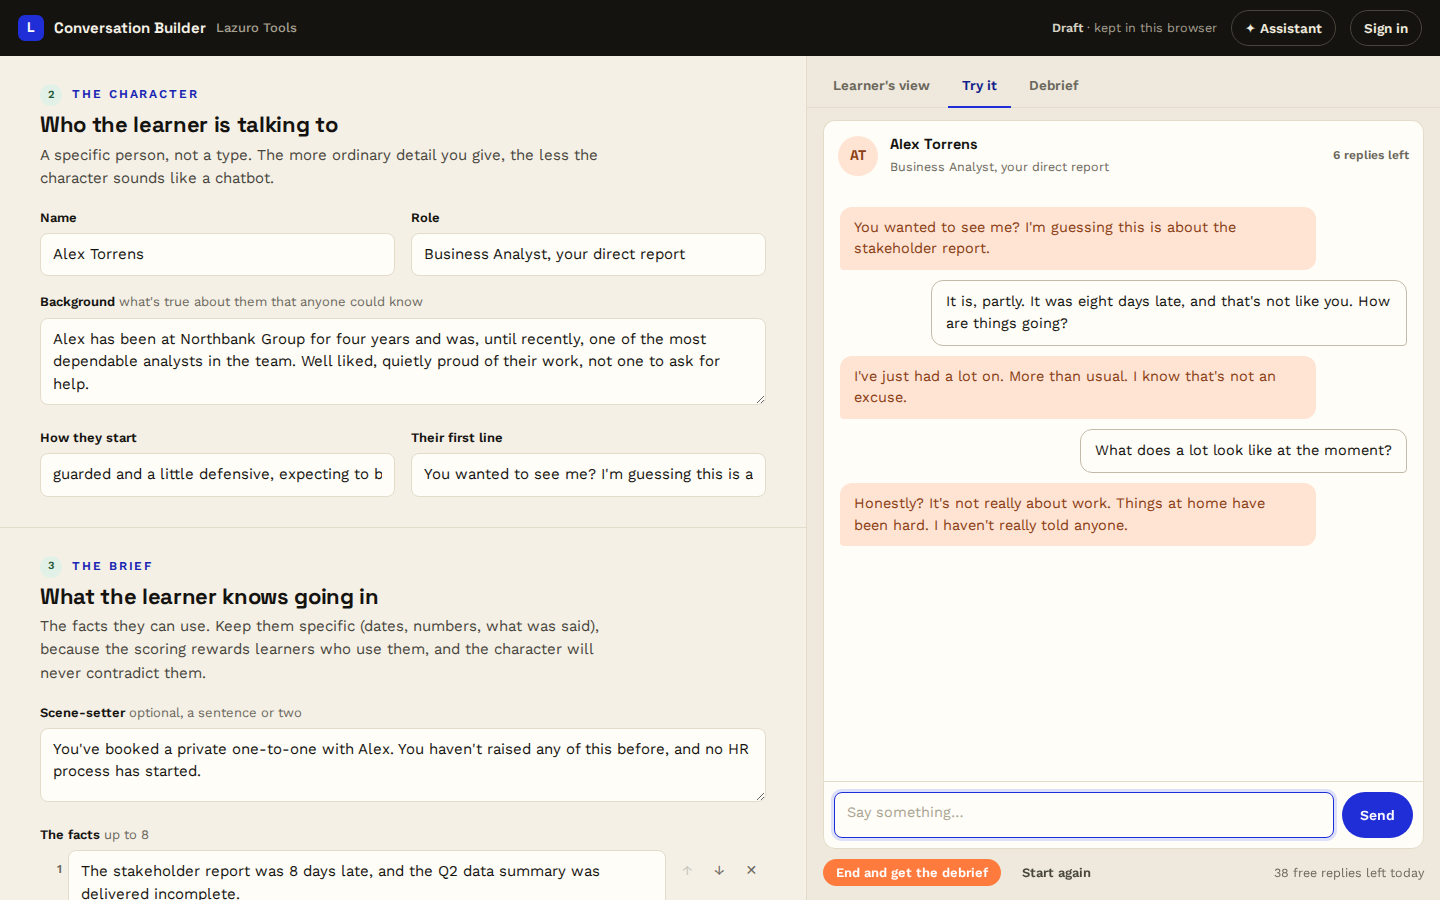The image size is (1440, 900).
Task: Click the Scene-setter textarea
Action: (403, 765)
